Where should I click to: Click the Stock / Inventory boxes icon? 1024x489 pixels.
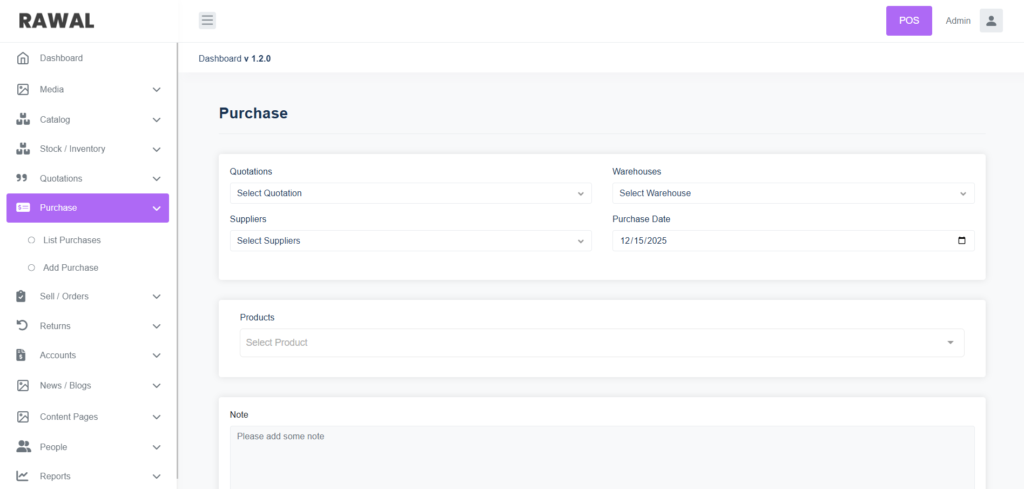pyautogui.click(x=23, y=149)
